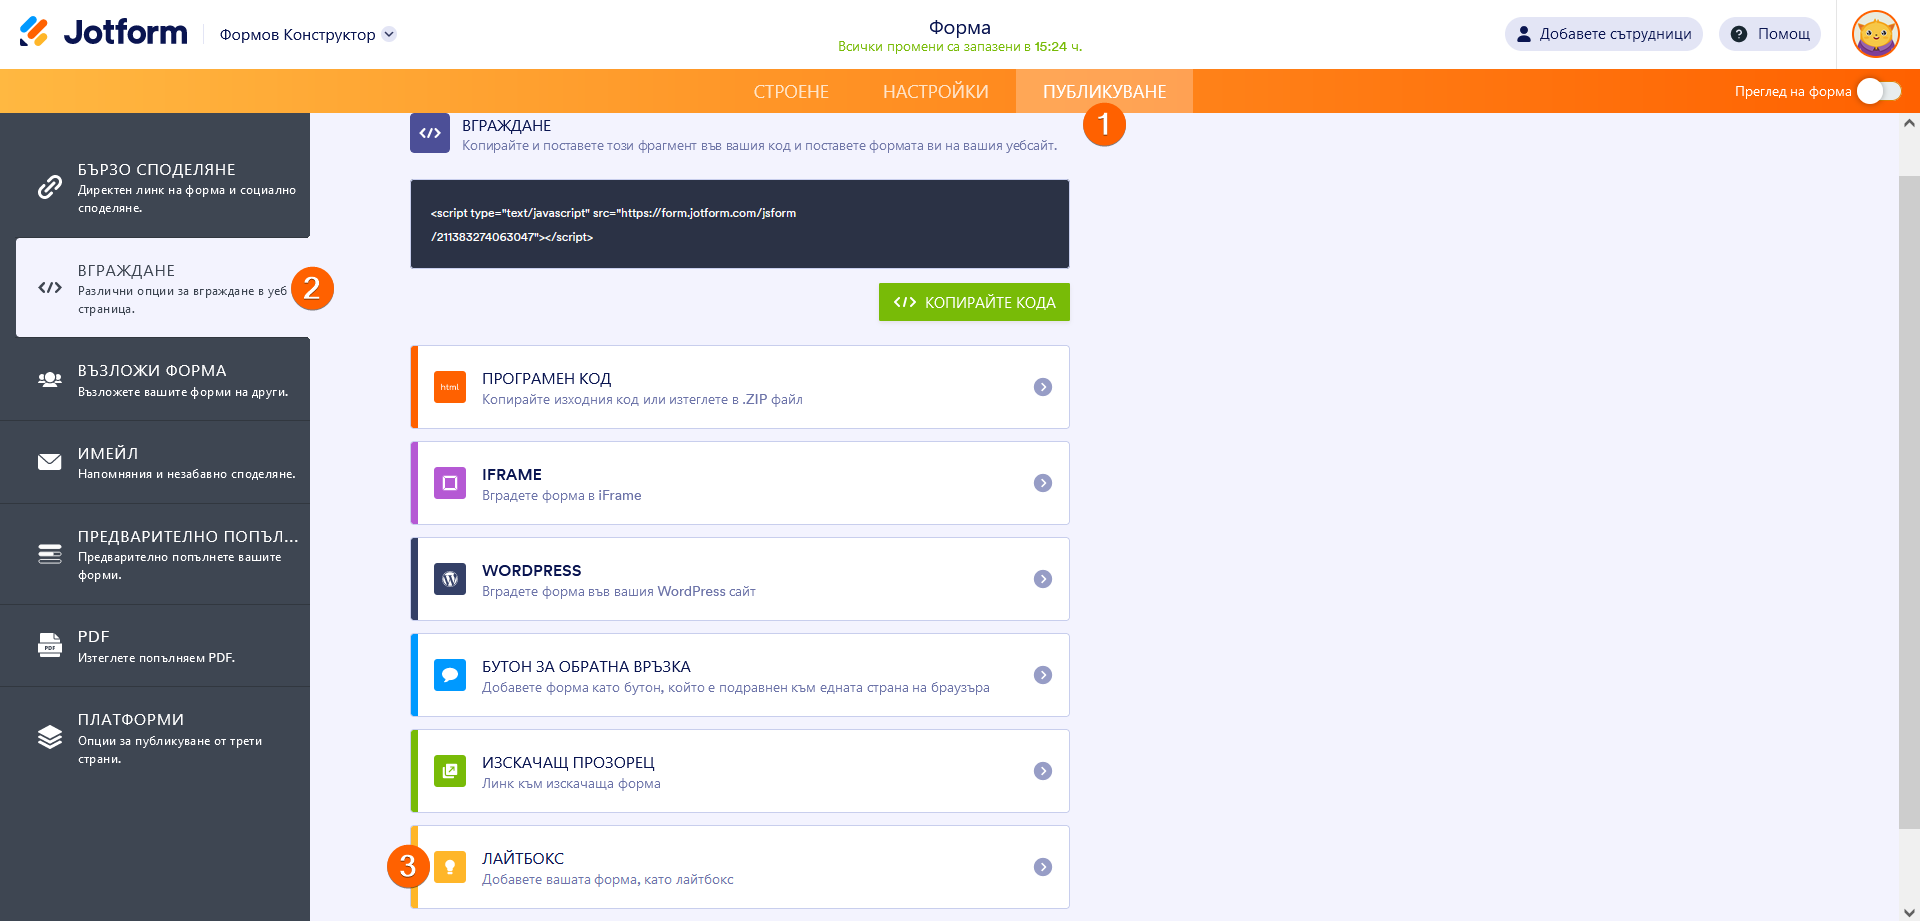Click 'Добавете вашата форма, като лайтбокс' description

608,879
